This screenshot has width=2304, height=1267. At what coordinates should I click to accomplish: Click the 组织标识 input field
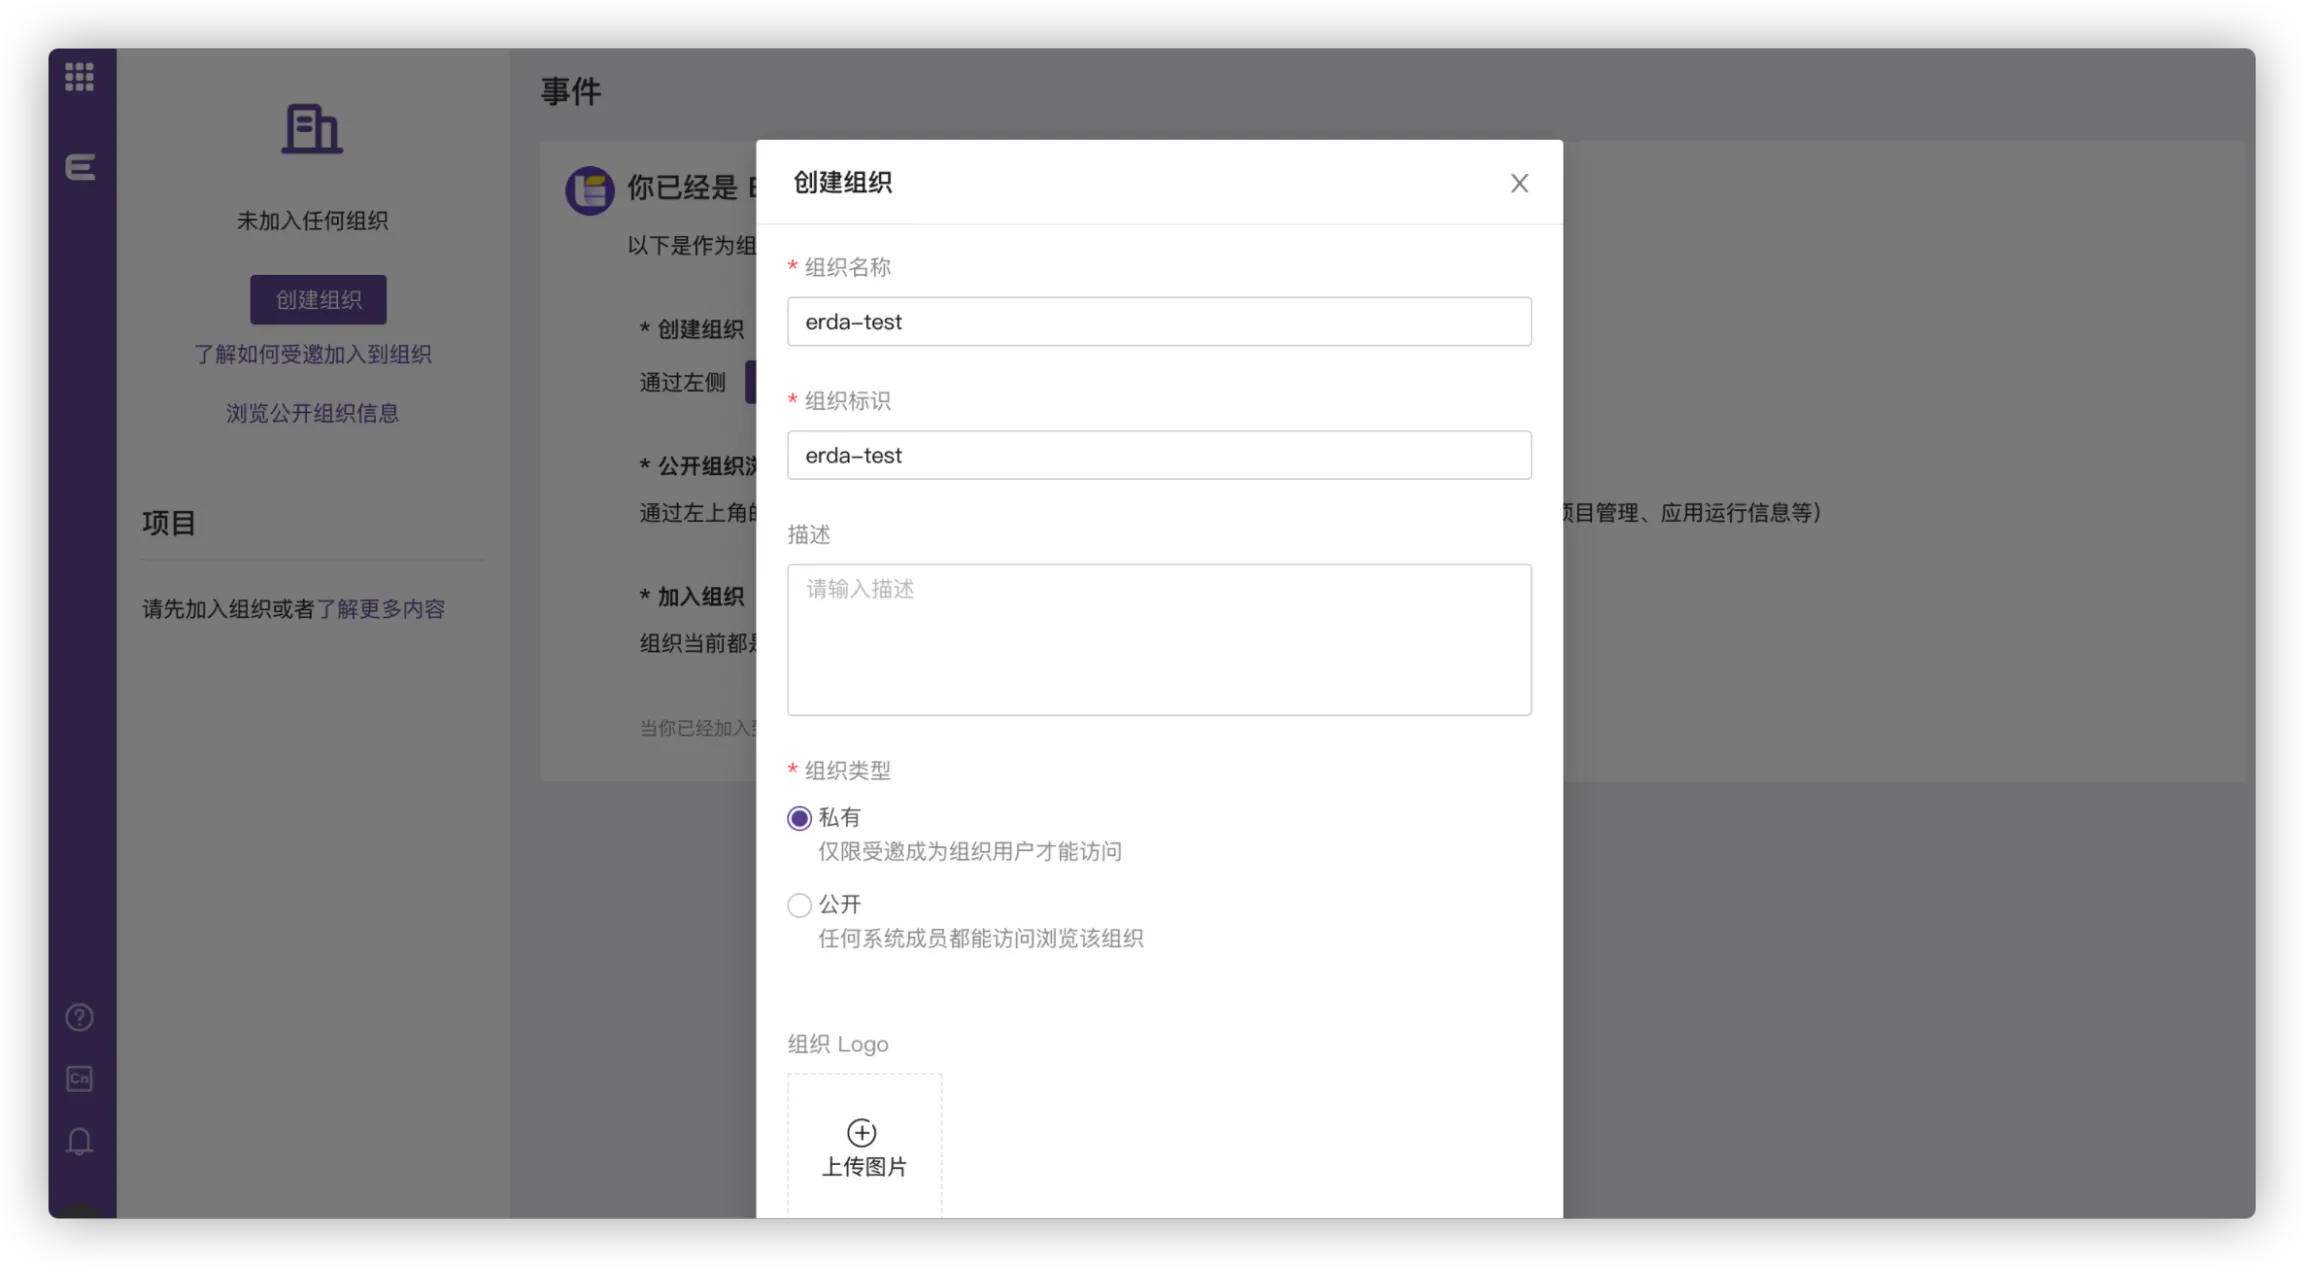click(1158, 455)
